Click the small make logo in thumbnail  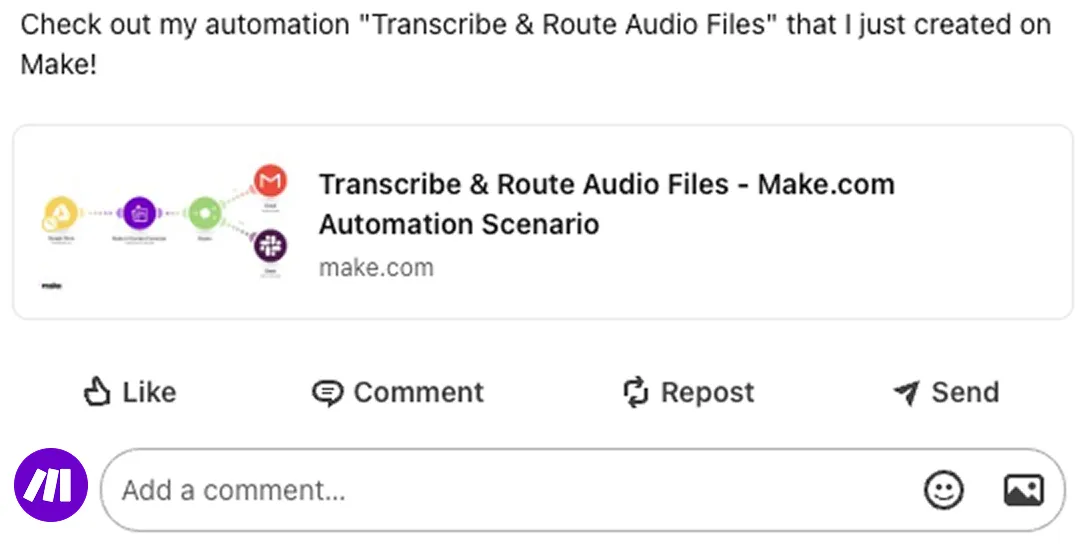coord(51,286)
